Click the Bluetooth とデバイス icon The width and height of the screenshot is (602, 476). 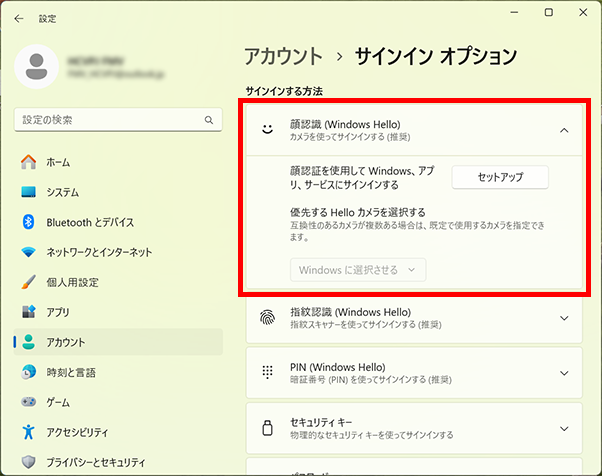point(29,222)
